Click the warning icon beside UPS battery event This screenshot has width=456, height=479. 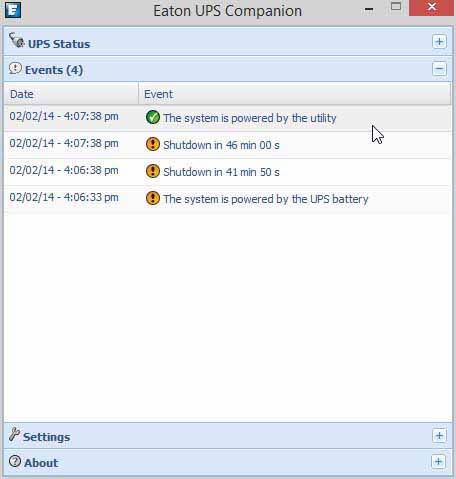click(153, 198)
